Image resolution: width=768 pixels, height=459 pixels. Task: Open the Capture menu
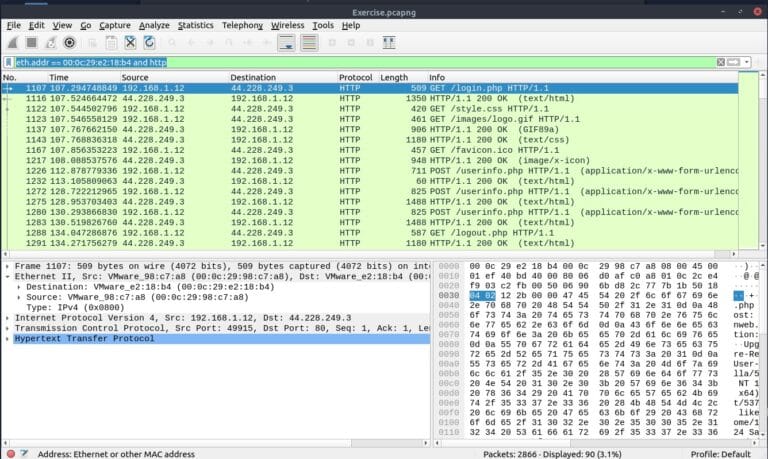(115, 25)
